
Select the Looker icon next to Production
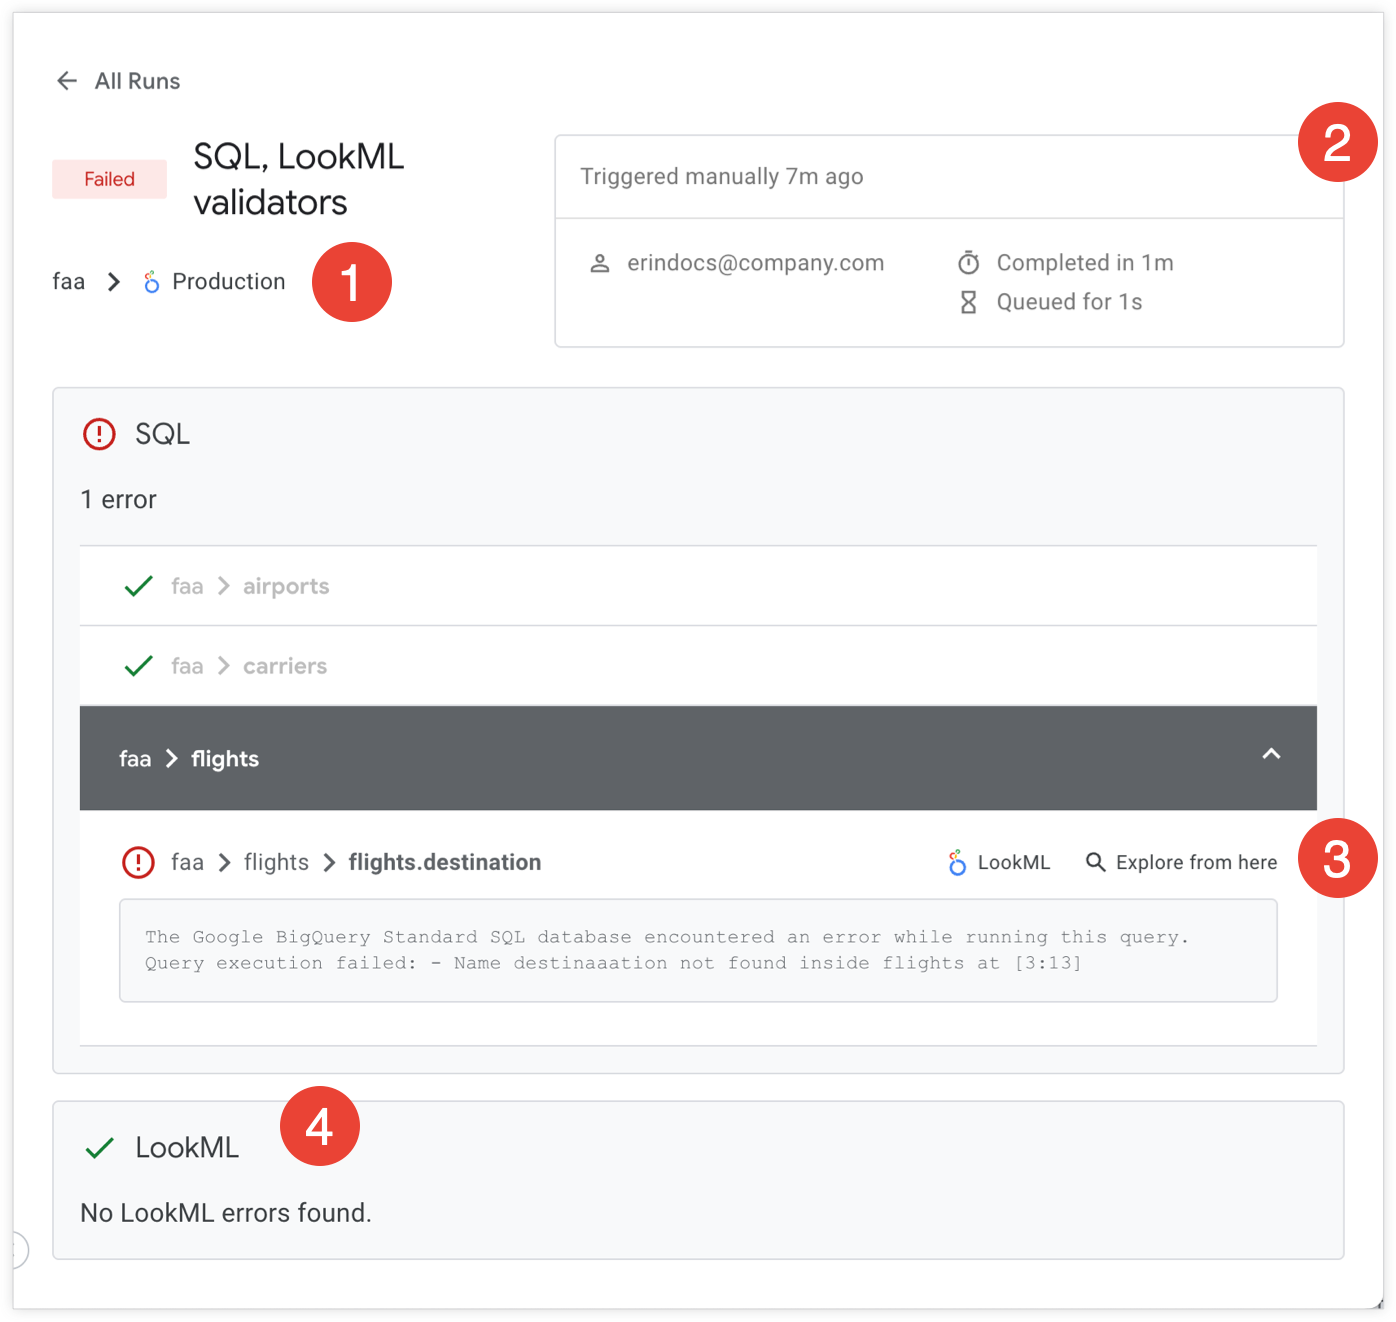(x=151, y=282)
